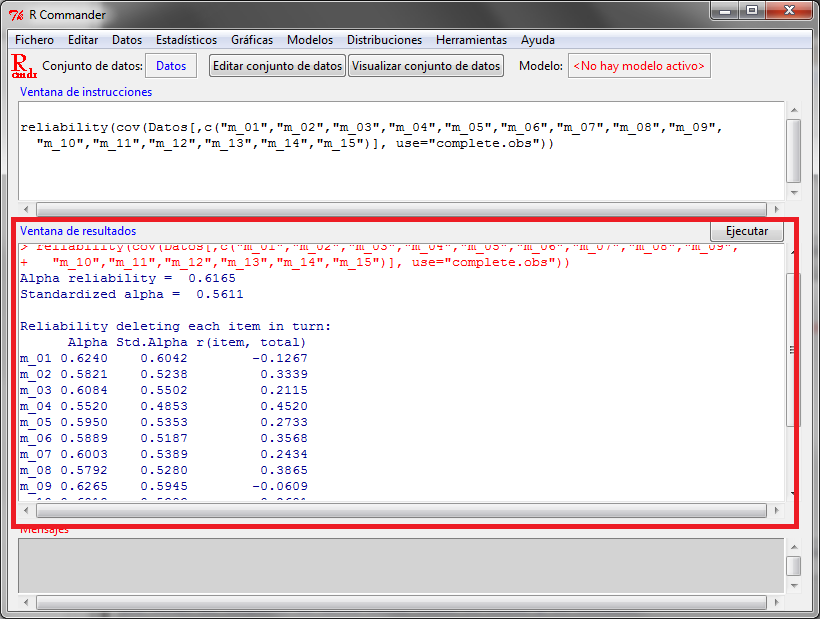Click the instructions scroll right arrow

[776, 209]
